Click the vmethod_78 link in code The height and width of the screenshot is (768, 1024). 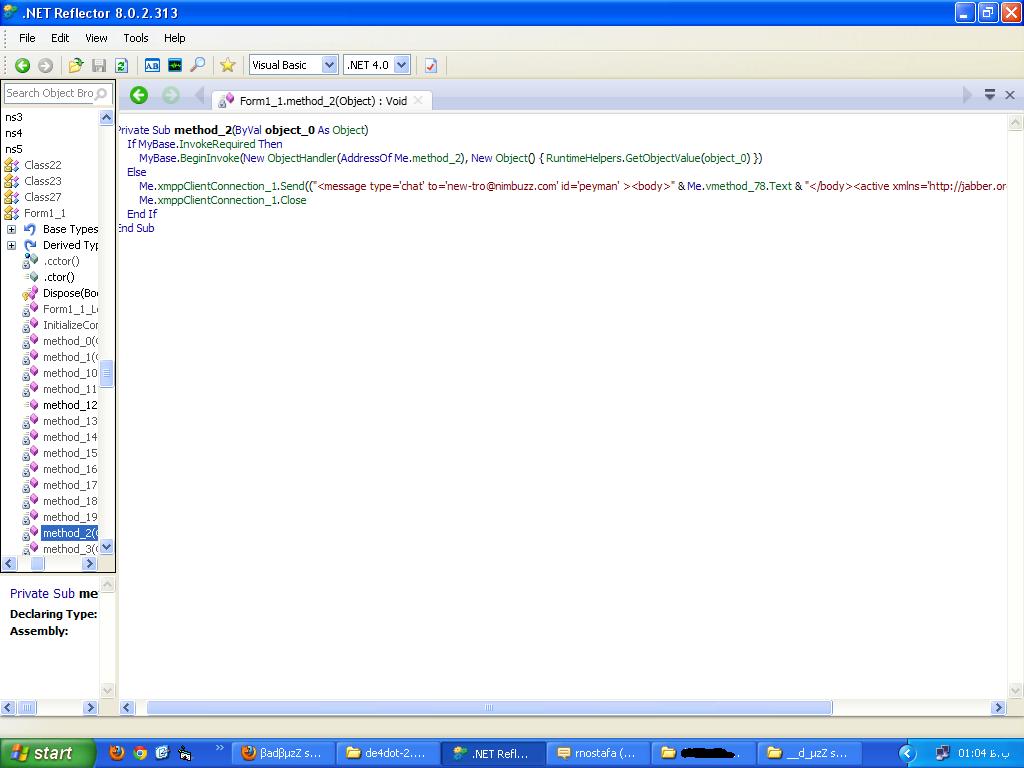(x=735, y=186)
